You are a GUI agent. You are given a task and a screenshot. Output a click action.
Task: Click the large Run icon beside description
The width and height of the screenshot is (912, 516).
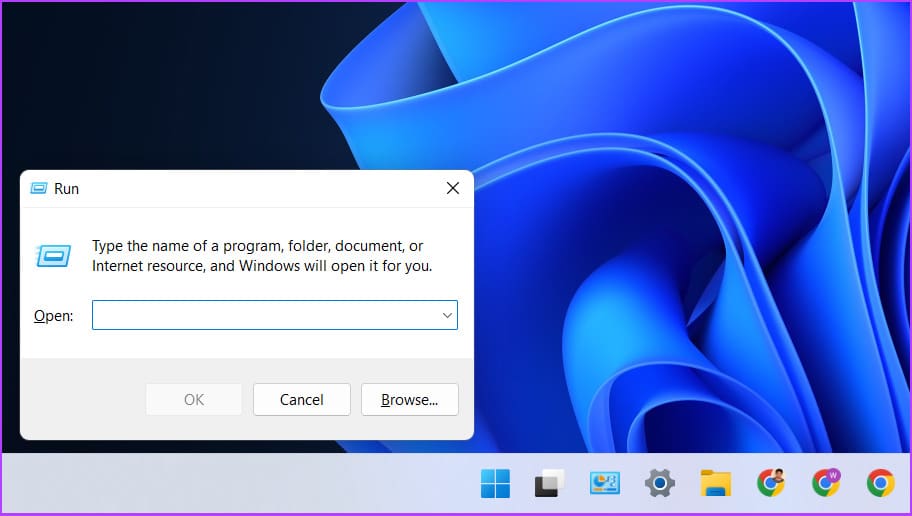click(x=54, y=256)
